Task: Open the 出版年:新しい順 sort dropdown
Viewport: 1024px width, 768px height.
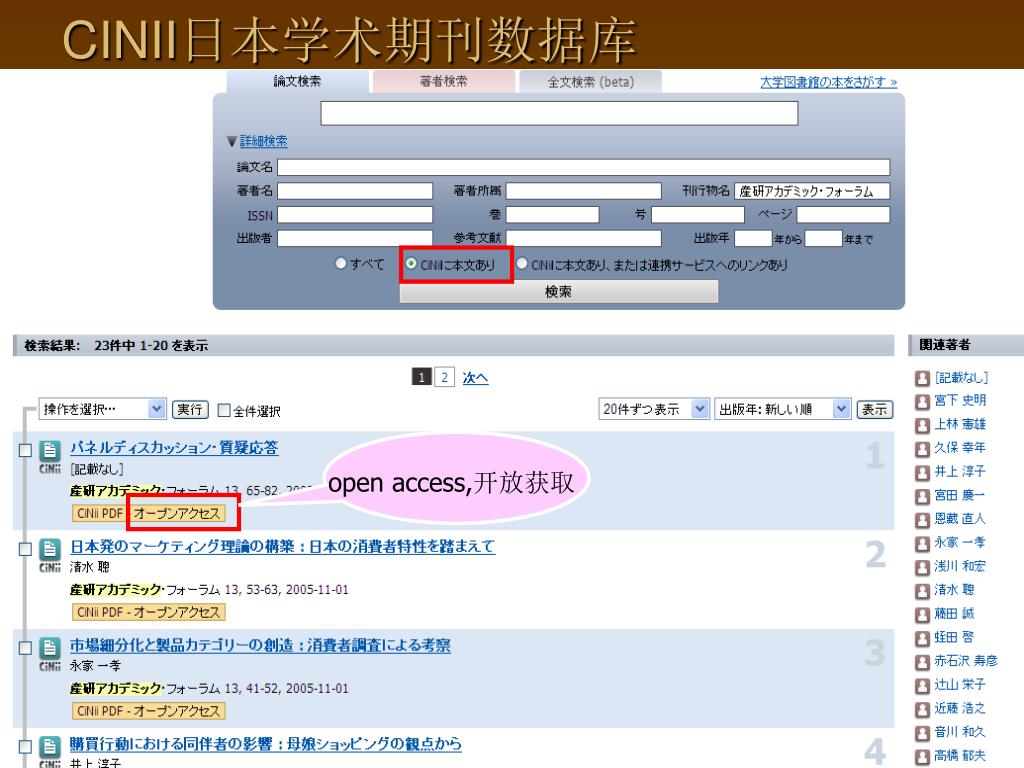Action: coord(783,409)
